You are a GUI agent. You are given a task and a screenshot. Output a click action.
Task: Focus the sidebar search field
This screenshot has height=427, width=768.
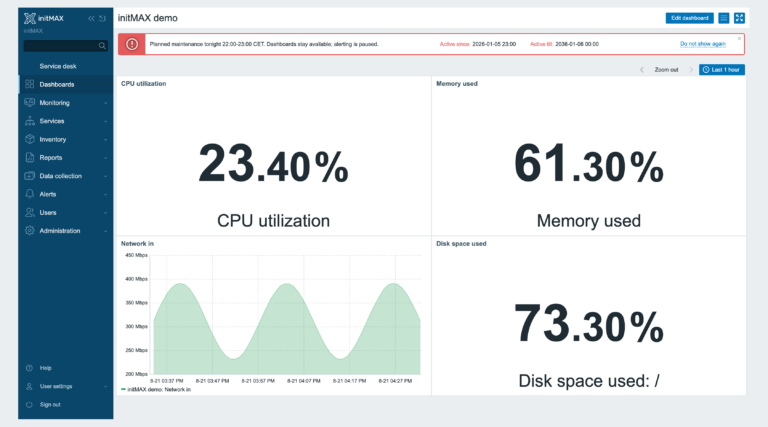tap(66, 46)
